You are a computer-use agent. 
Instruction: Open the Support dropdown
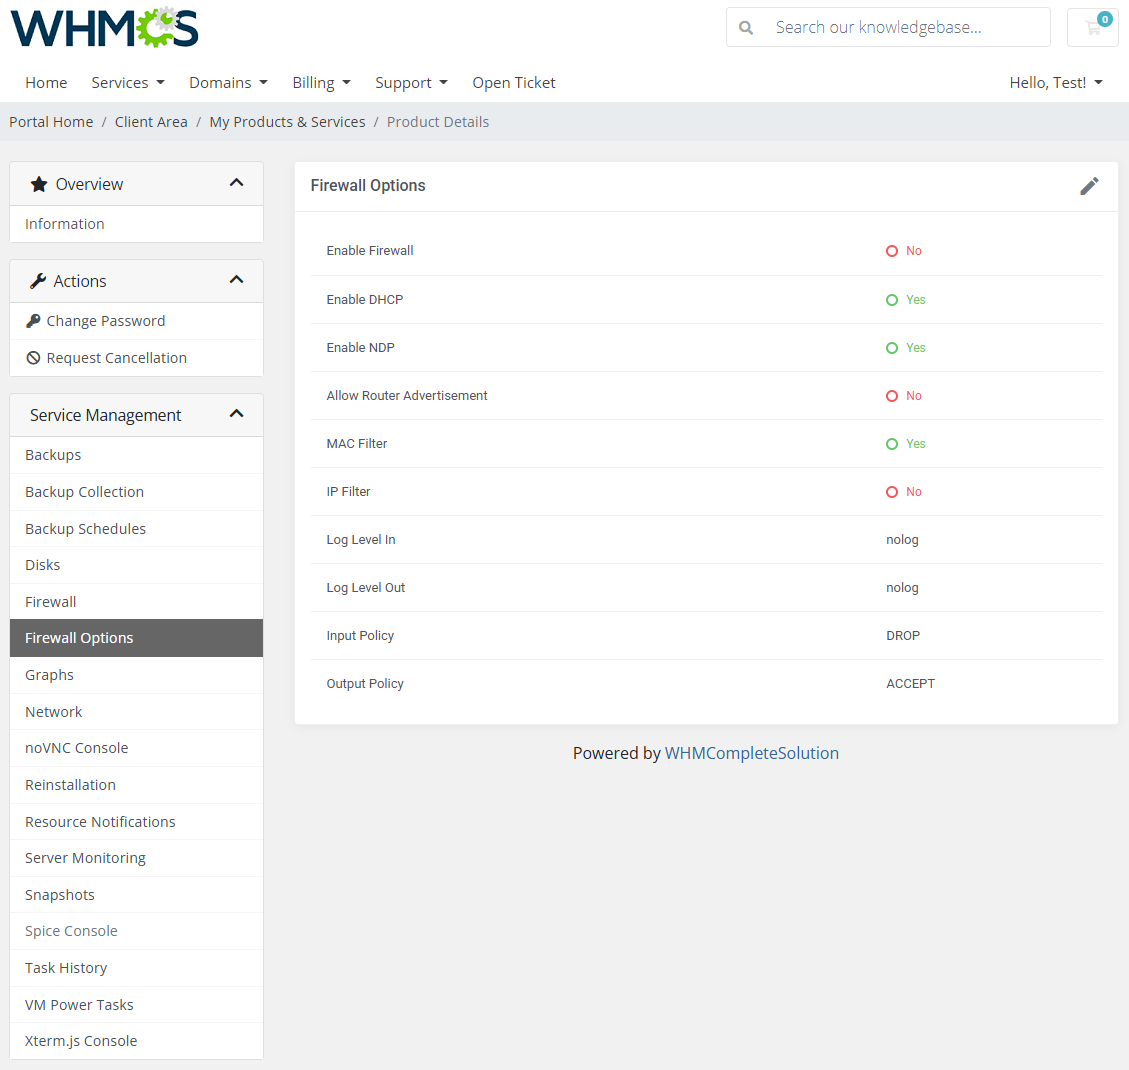pyautogui.click(x=411, y=82)
